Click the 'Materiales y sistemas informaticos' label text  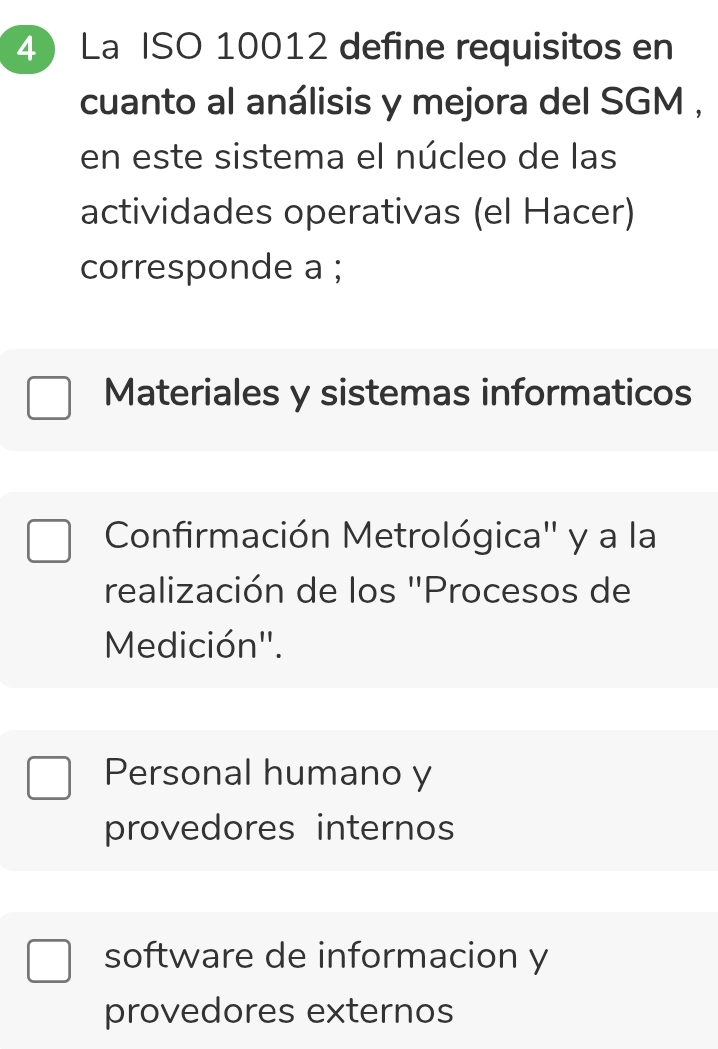point(398,393)
